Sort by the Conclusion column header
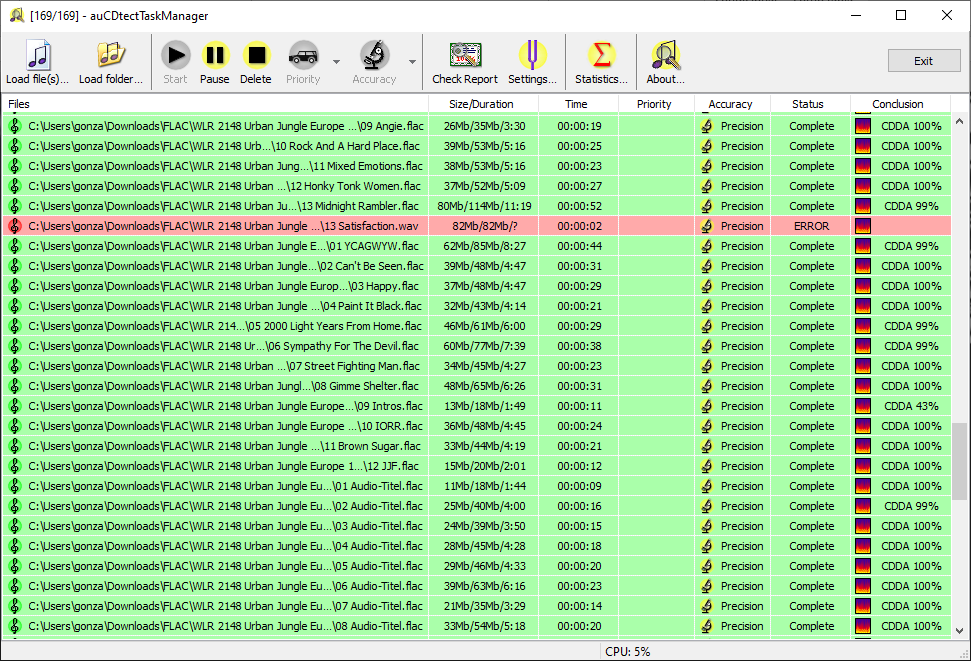The width and height of the screenshot is (971, 661). (x=900, y=104)
